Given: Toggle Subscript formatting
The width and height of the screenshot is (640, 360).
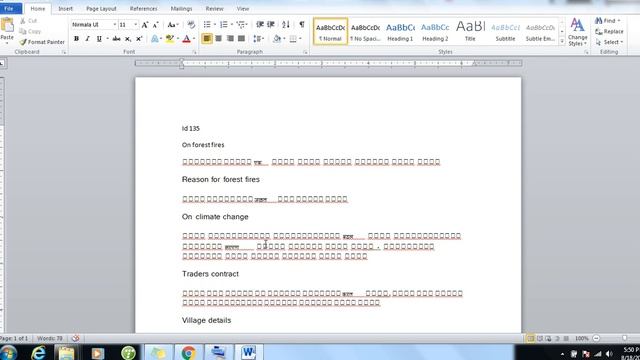Looking at the screenshot, I should pos(128,39).
